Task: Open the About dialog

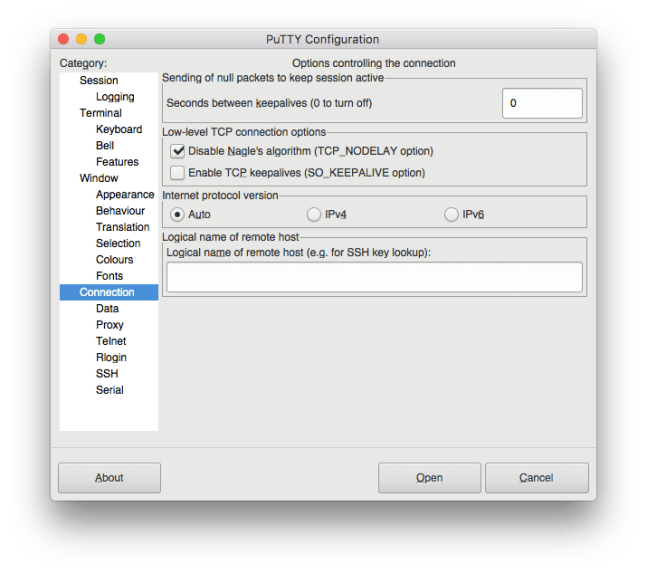Action: point(109,478)
